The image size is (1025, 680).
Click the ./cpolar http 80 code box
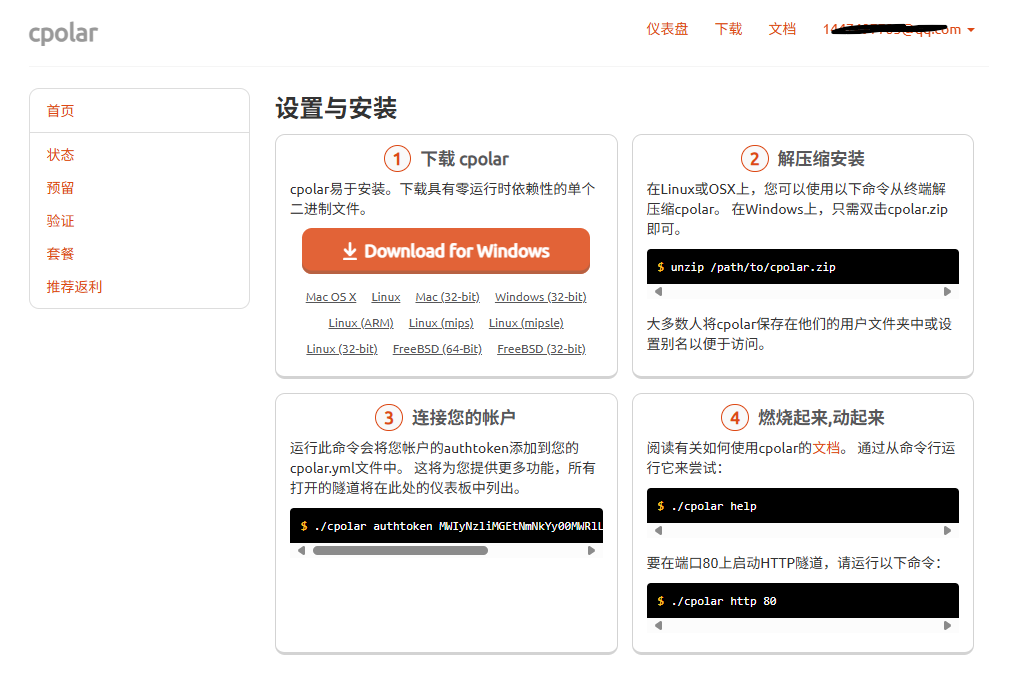click(x=803, y=600)
